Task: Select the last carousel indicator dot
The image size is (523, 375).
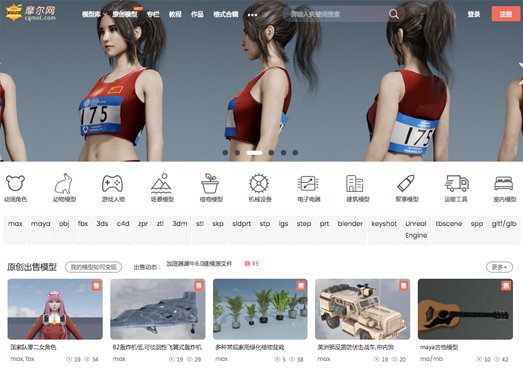Action: click(x=295, y=152)
